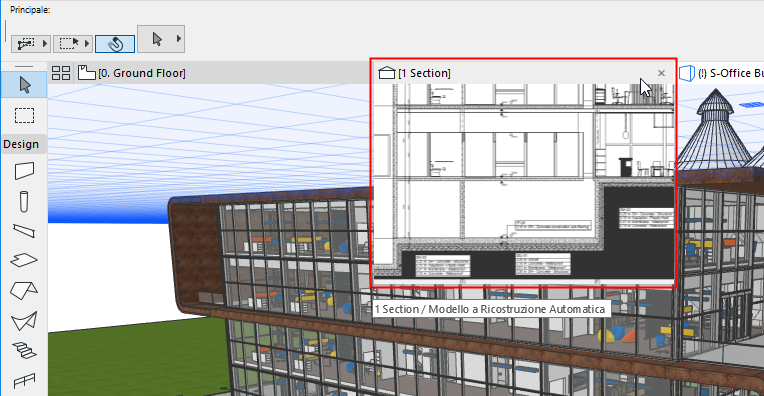
Task: Click the Section tab preview thumbnail
Action: (x=523, y=184)
